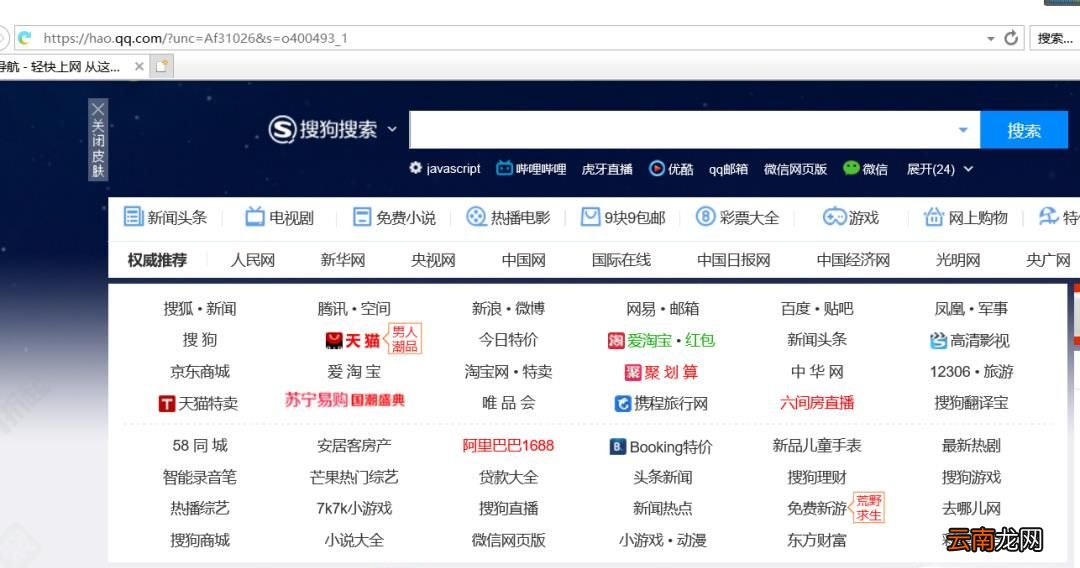Viewport: 1080px width, 568px height.
Task: Open the 携程旅行网 icon link
Action: (x=661, y=403)
